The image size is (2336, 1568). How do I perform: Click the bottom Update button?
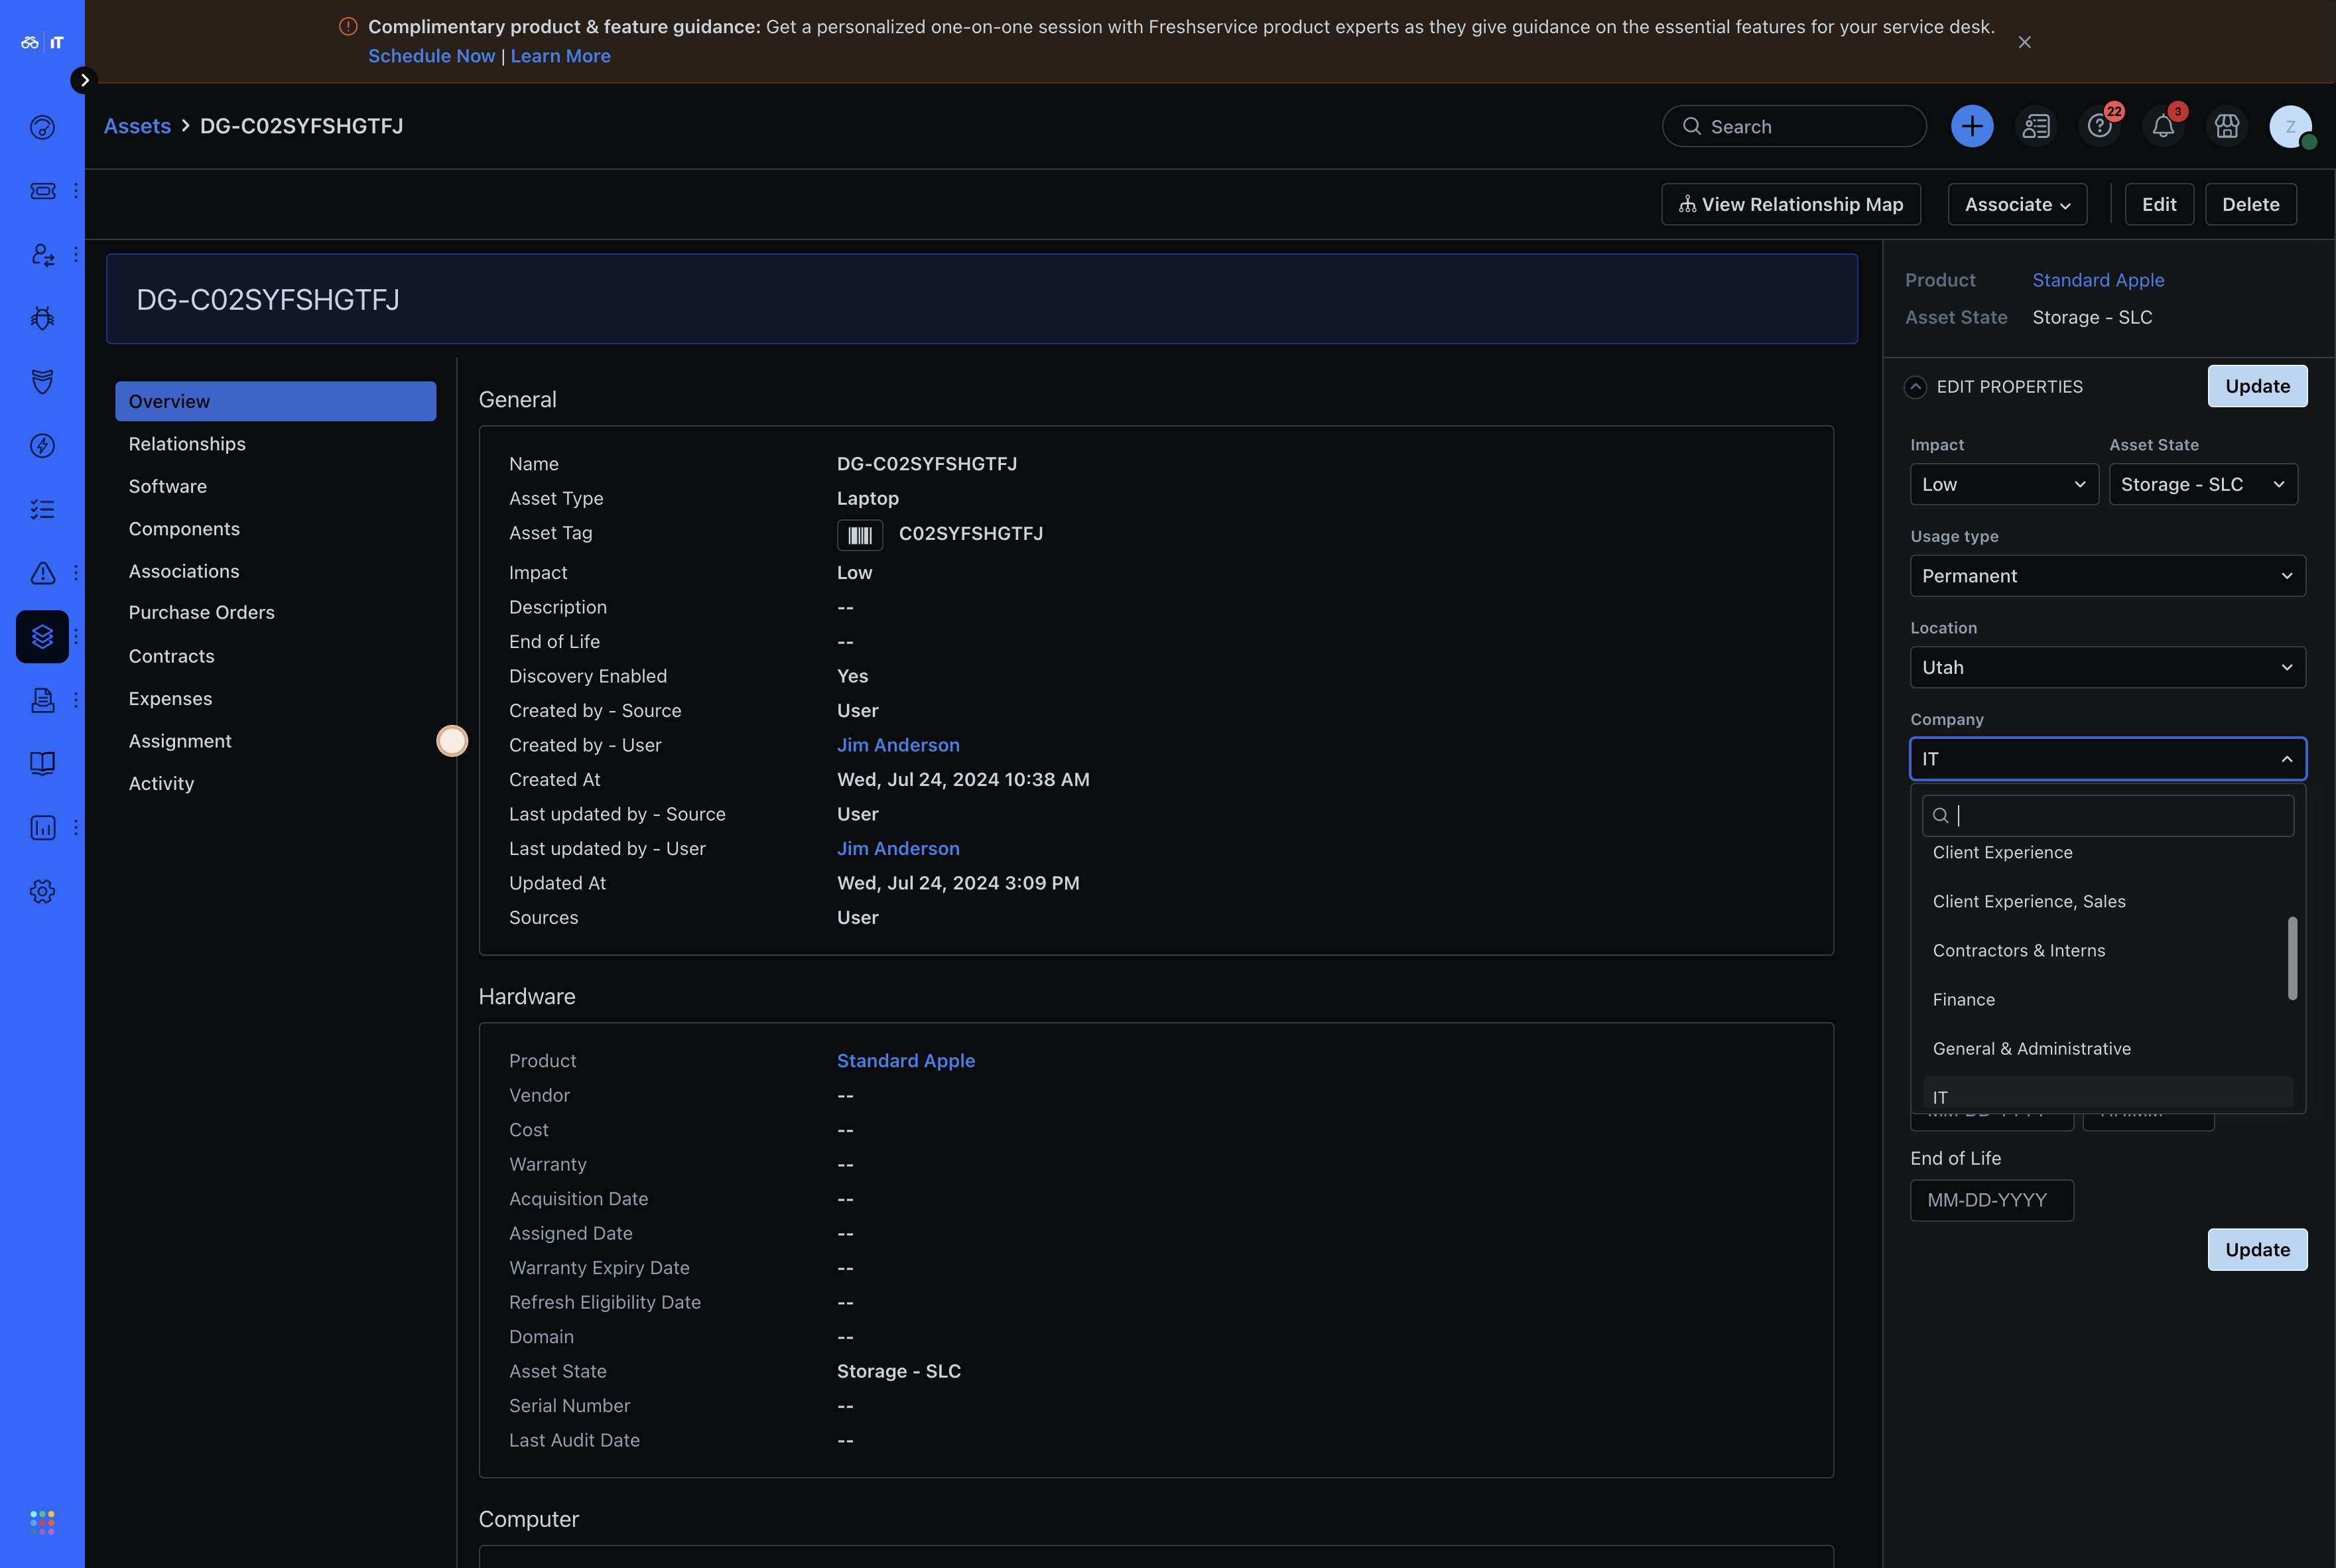(2257, 1250)
